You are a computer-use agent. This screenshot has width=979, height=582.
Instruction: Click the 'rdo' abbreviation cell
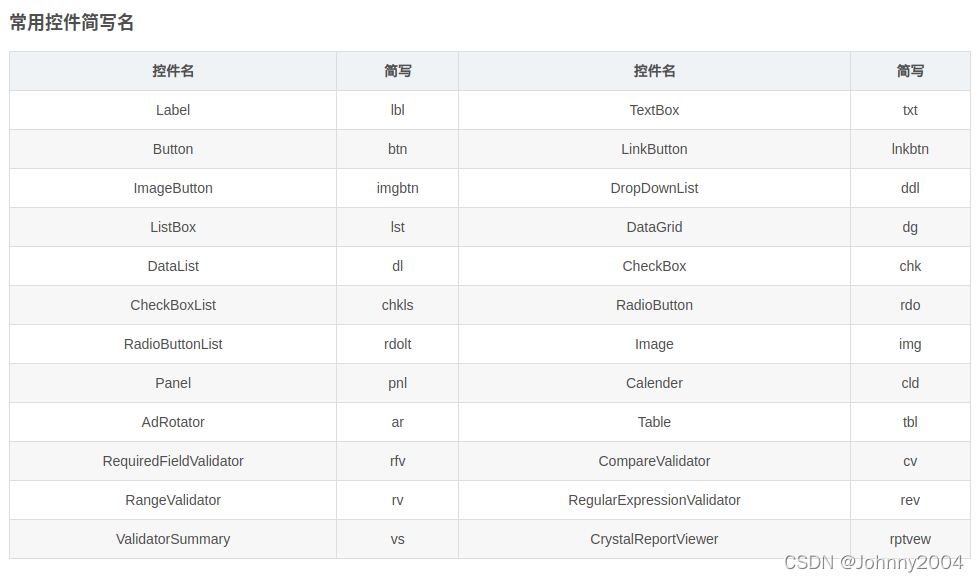[910, 305]
